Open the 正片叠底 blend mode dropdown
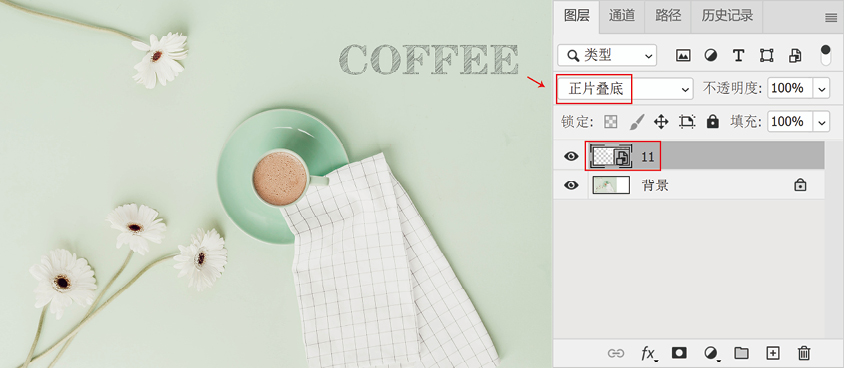The image size is (844, 368). 625,89
